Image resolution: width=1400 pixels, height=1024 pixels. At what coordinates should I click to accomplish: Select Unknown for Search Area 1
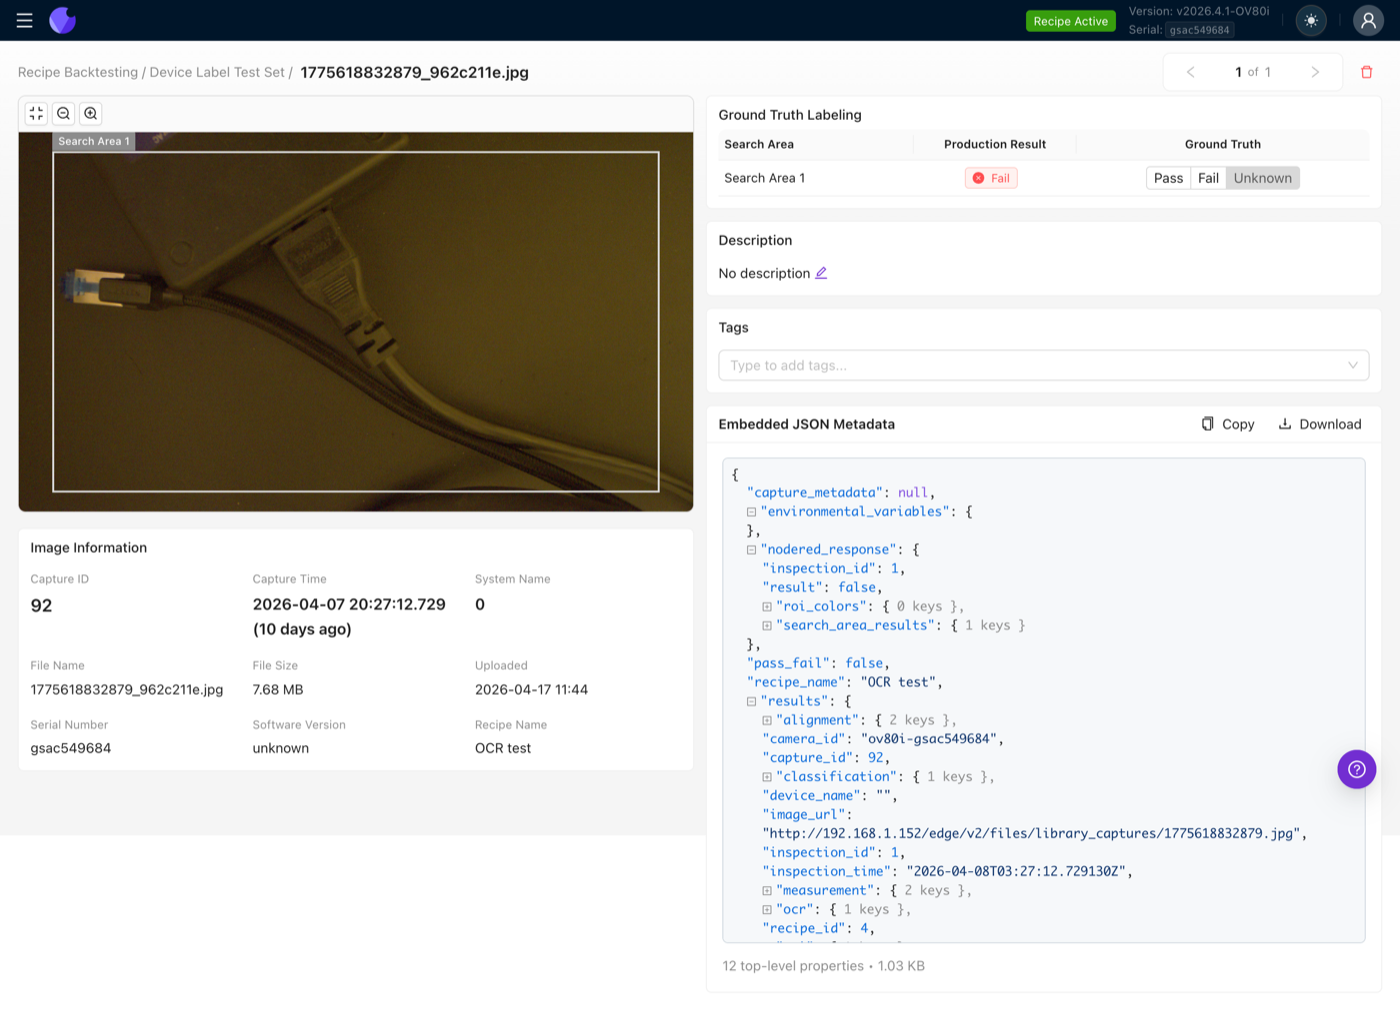[x=1262, y=177]
